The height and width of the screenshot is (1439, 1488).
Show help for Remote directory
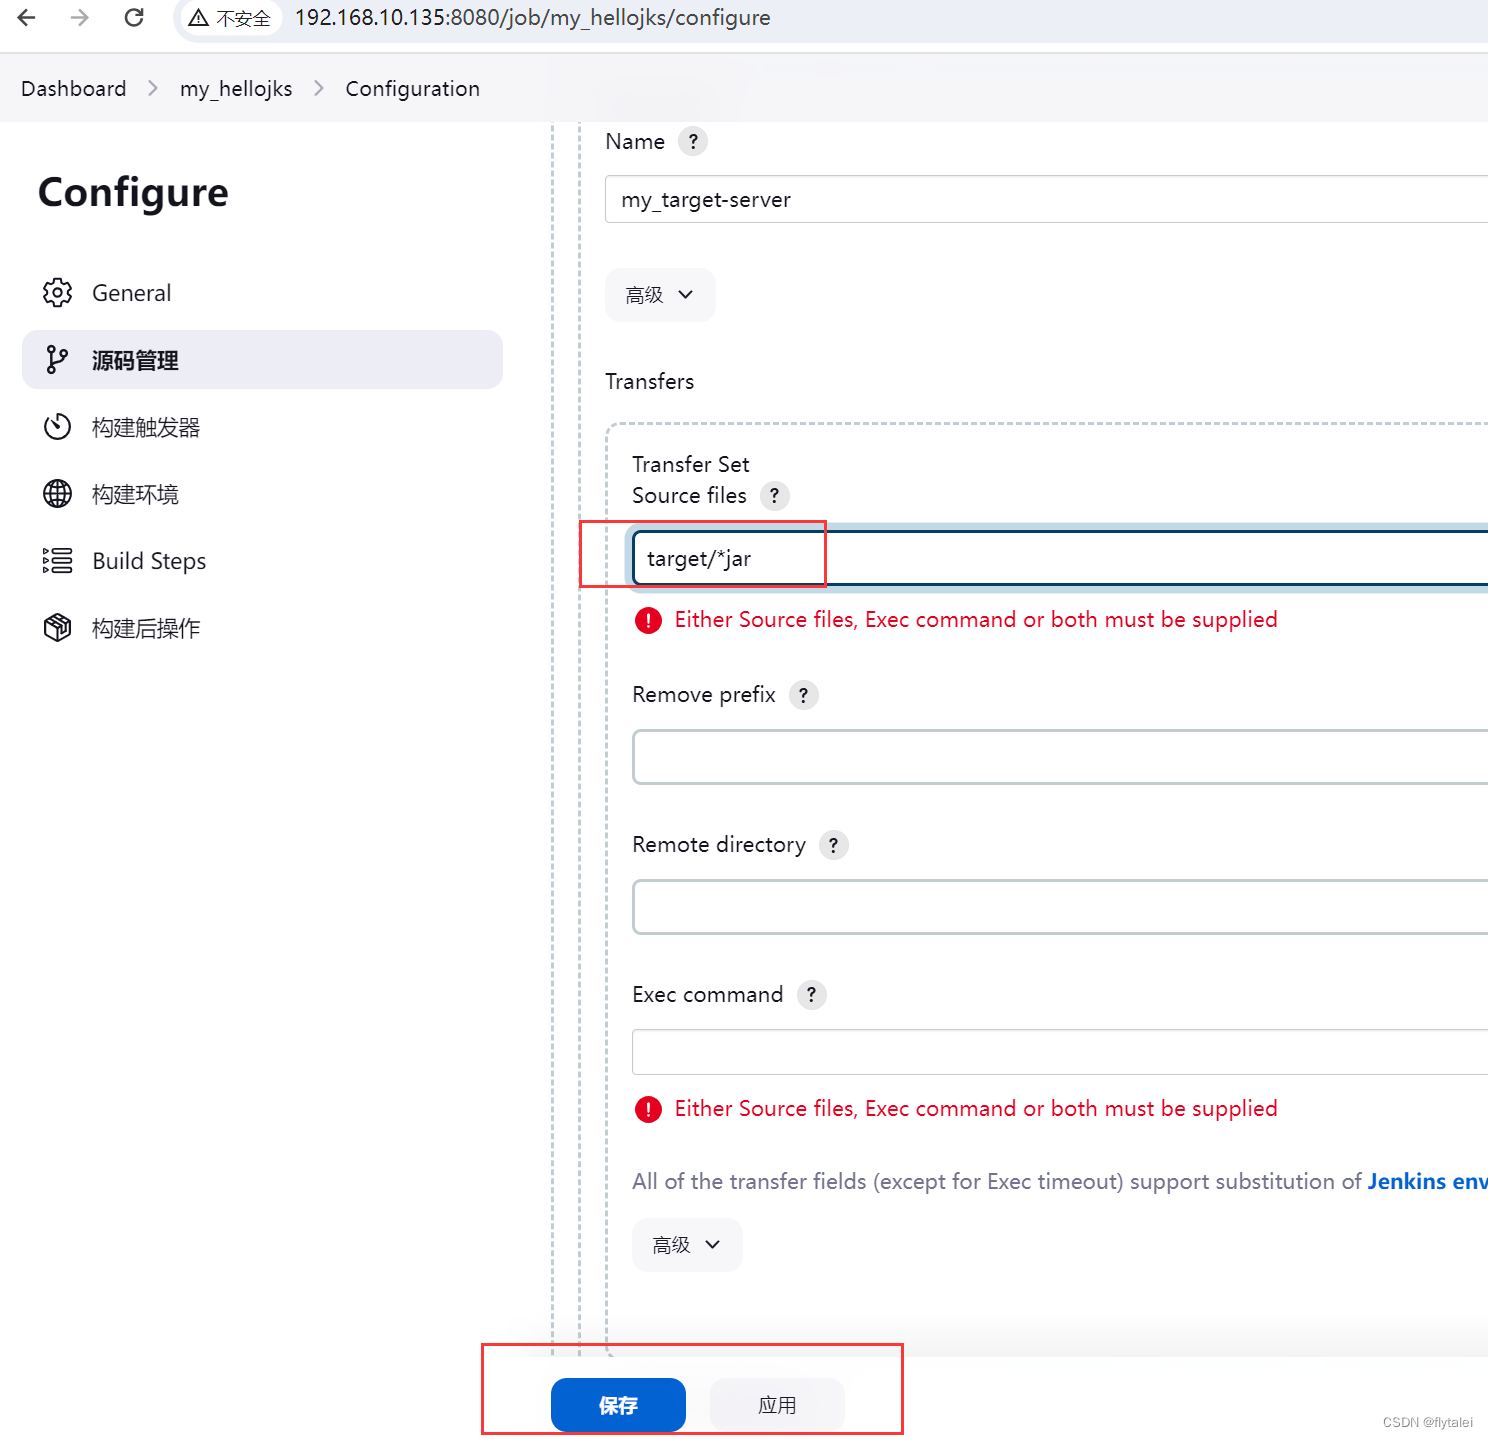(834, 845)
